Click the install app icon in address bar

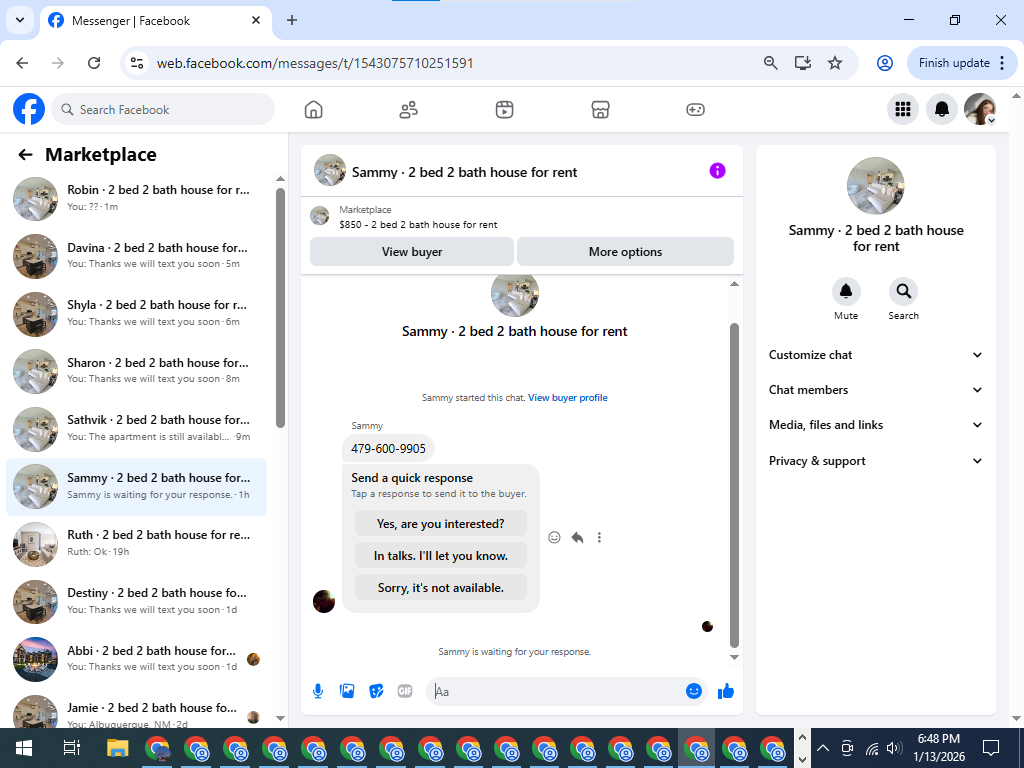coord(803,63)
